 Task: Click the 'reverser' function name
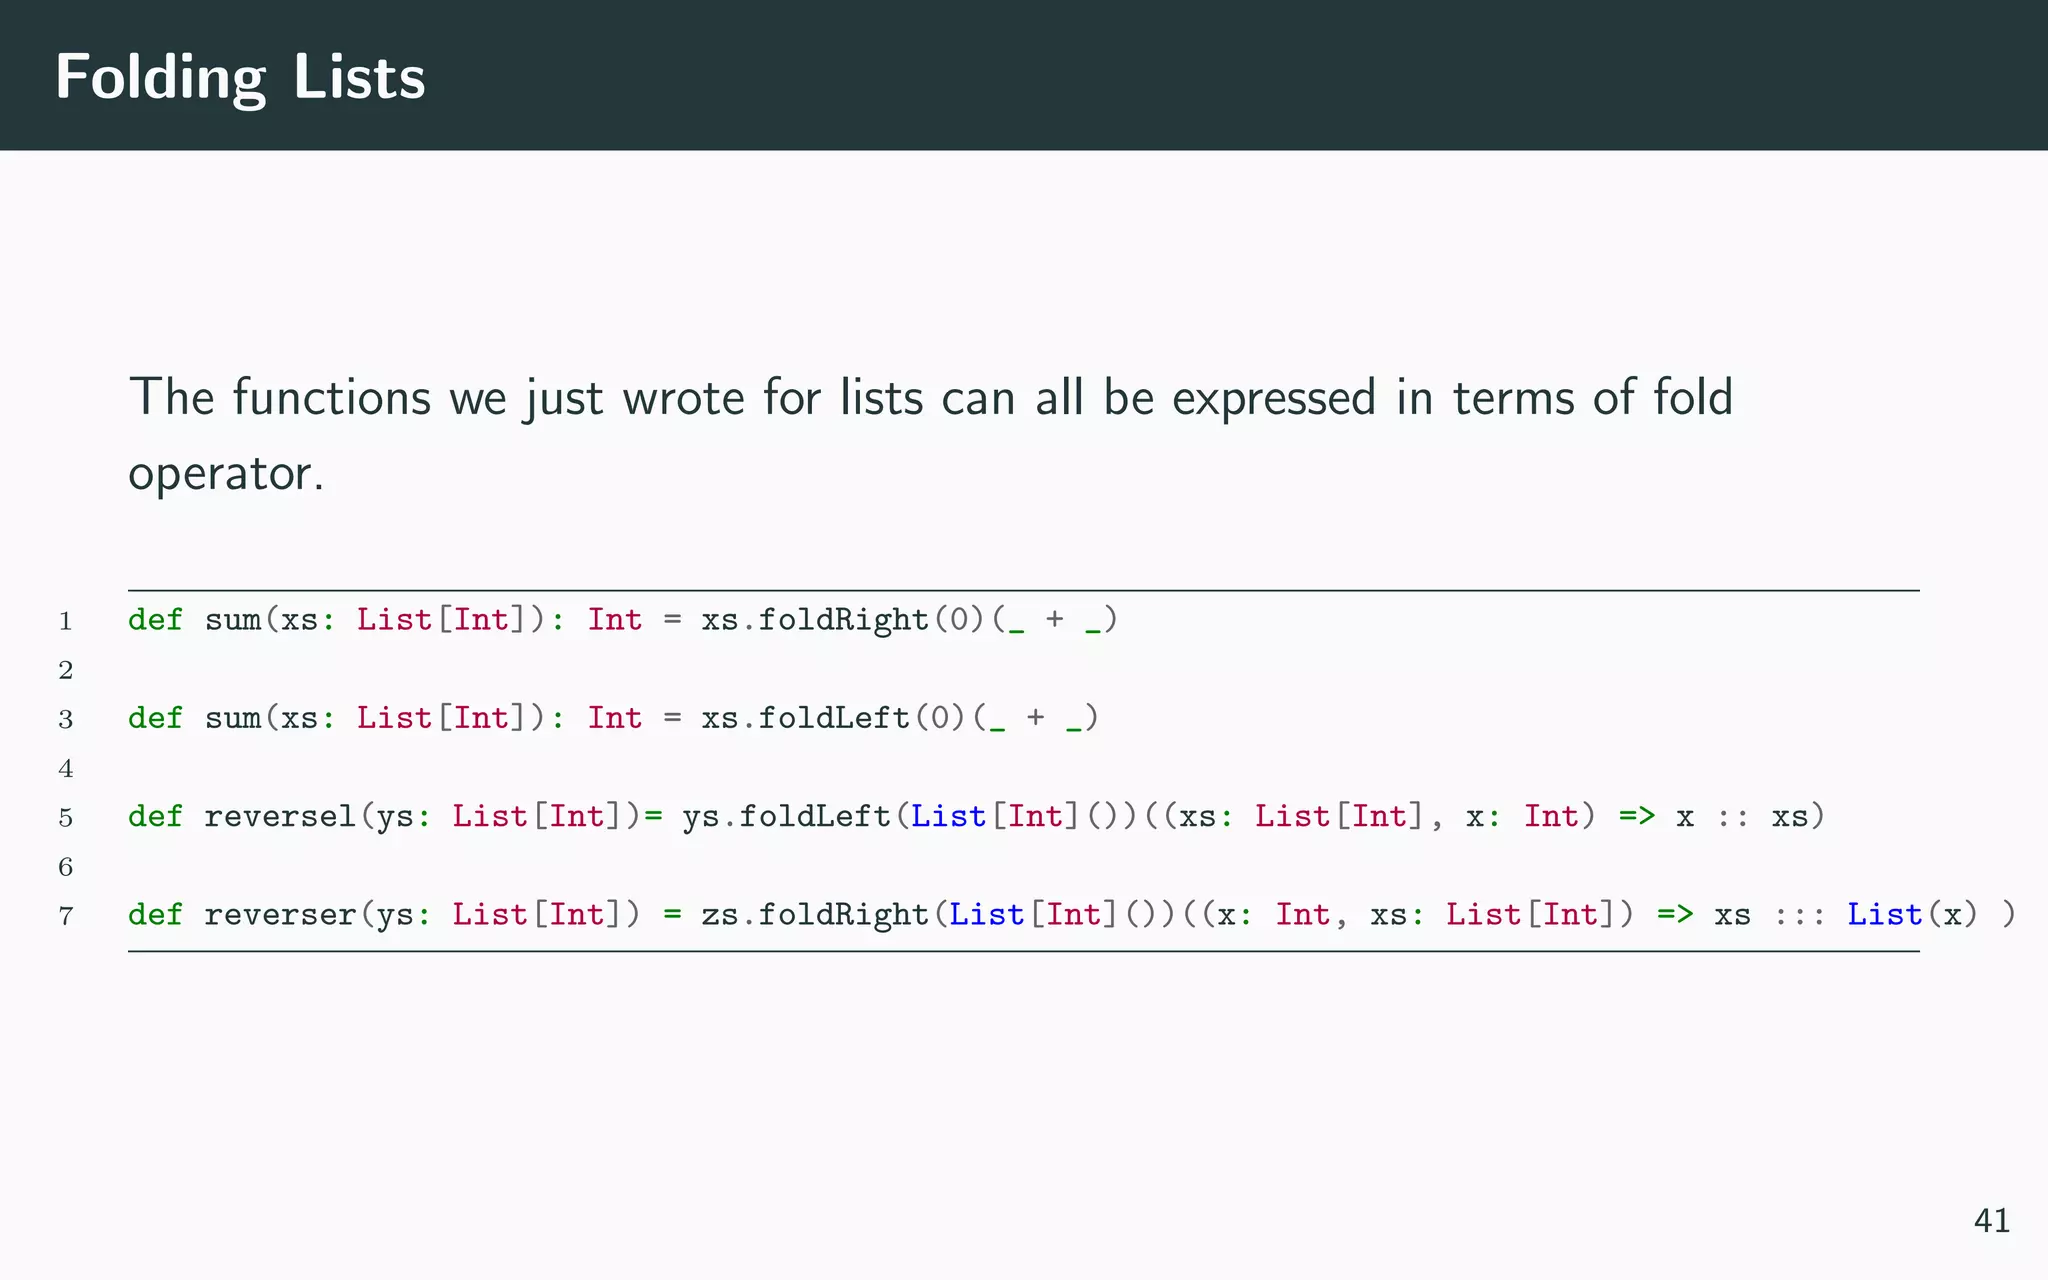point(280,915)
